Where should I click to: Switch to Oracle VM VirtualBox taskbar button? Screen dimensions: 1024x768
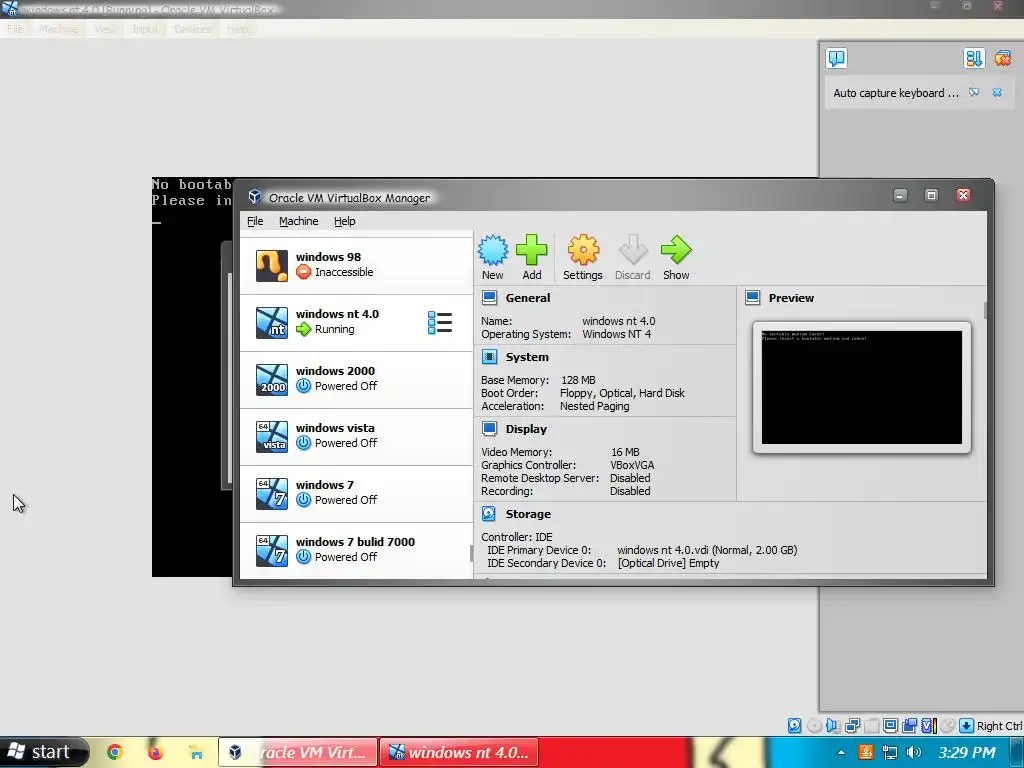(298, 752)
